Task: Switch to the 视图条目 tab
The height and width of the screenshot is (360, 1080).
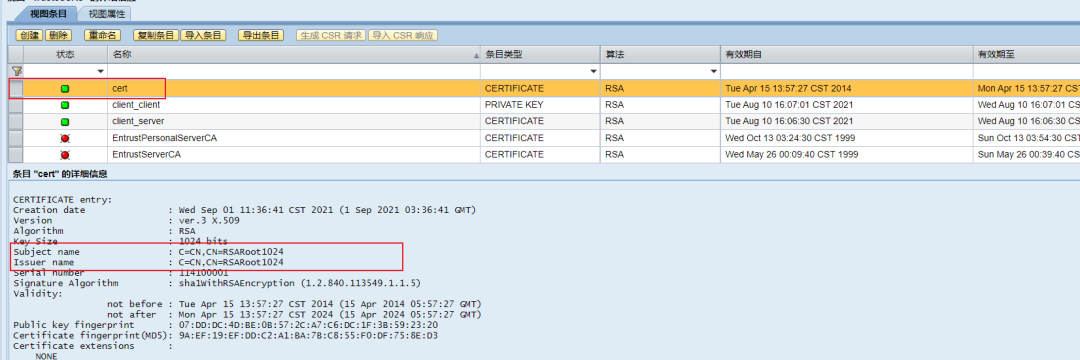Action: 48,13
